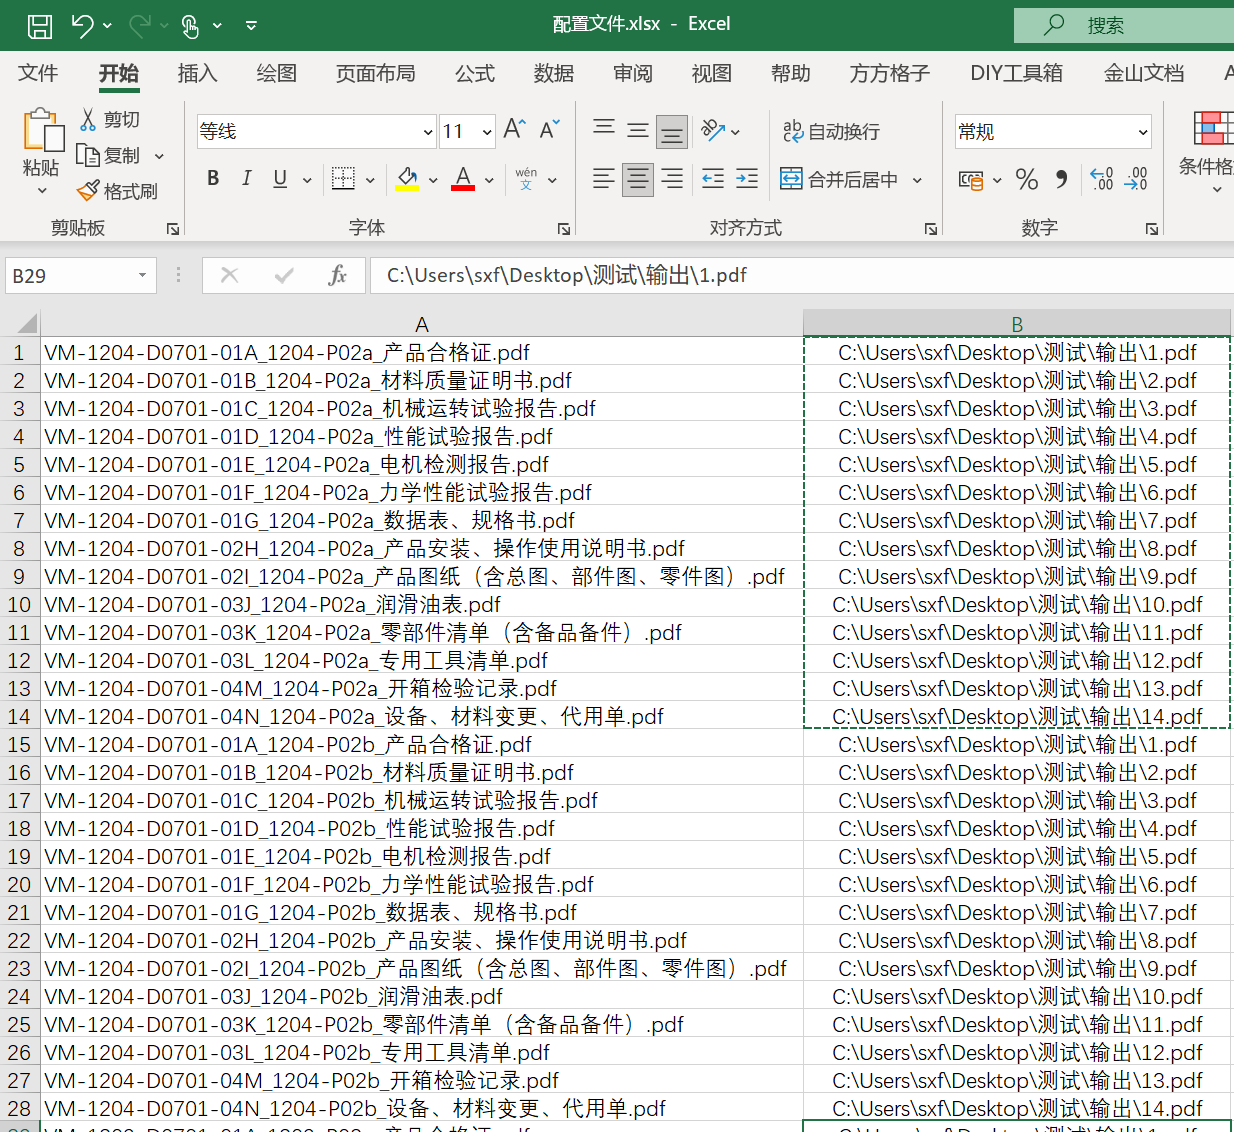The image size is (1234, 1132).
Task: Click the Name Box showing B29
Action: [x=70, y=276]
